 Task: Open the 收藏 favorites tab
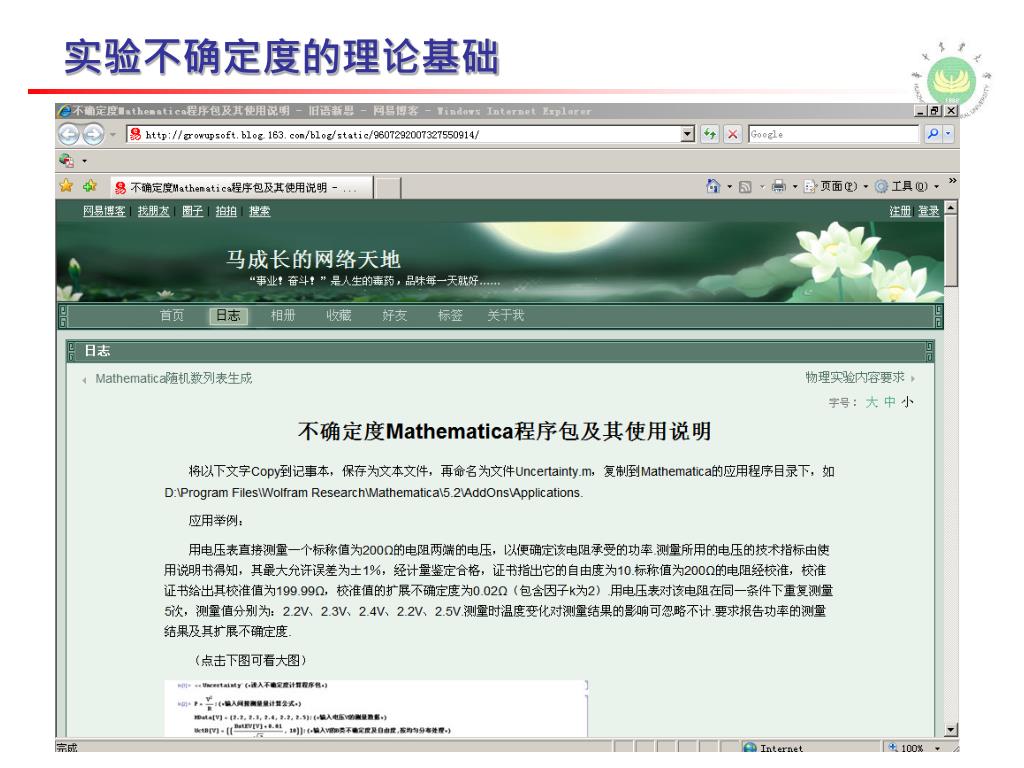click(x=339, y=315)
